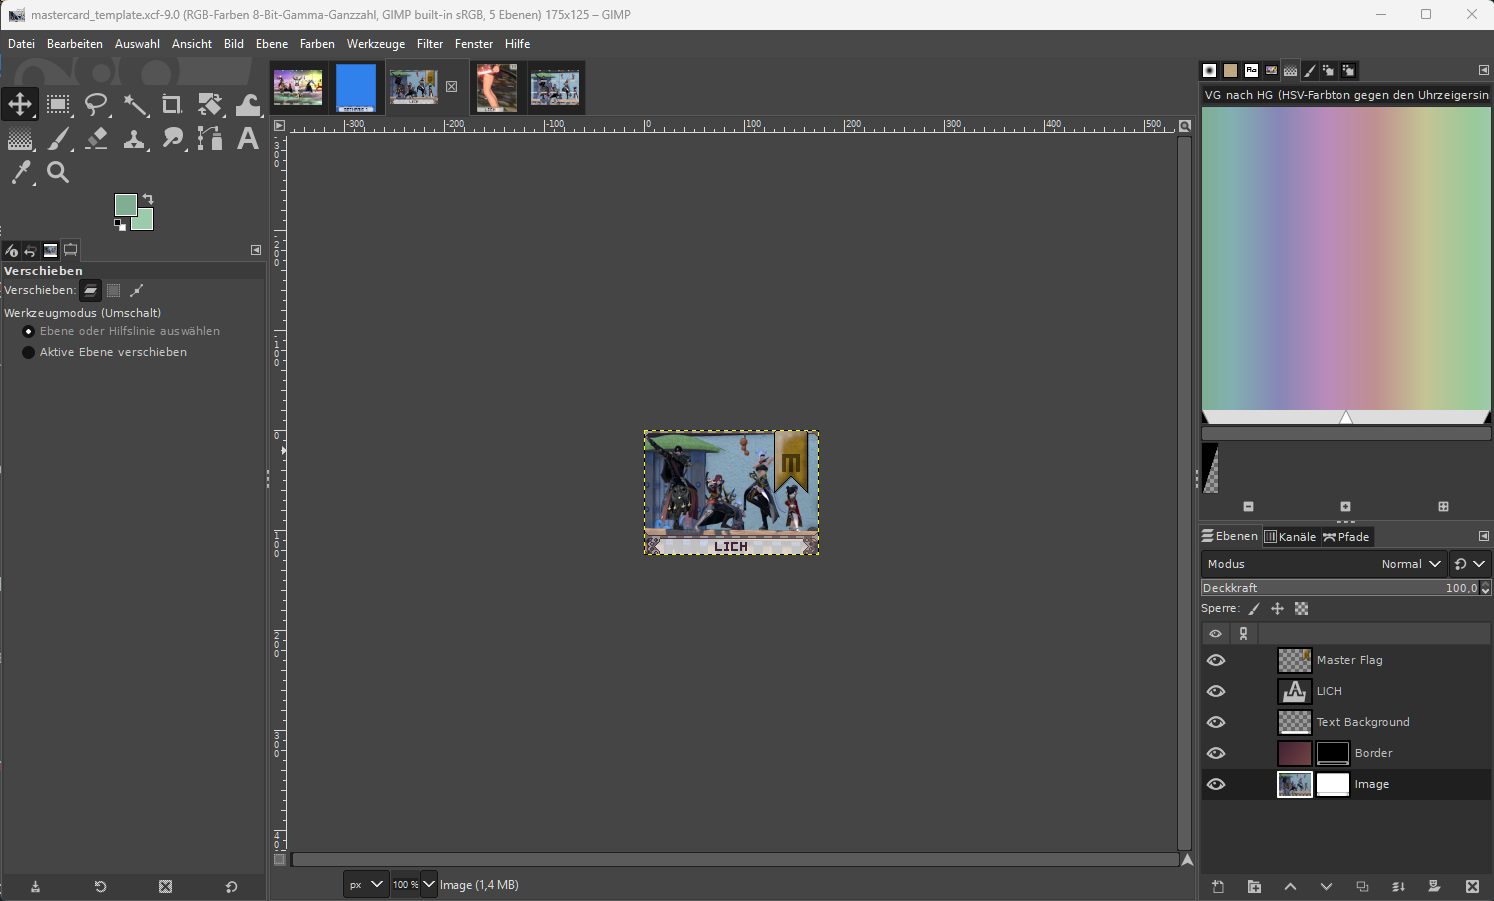
Task: Activate the Fuzzy Select magic wand tool
Action: (x=134, y=104)
